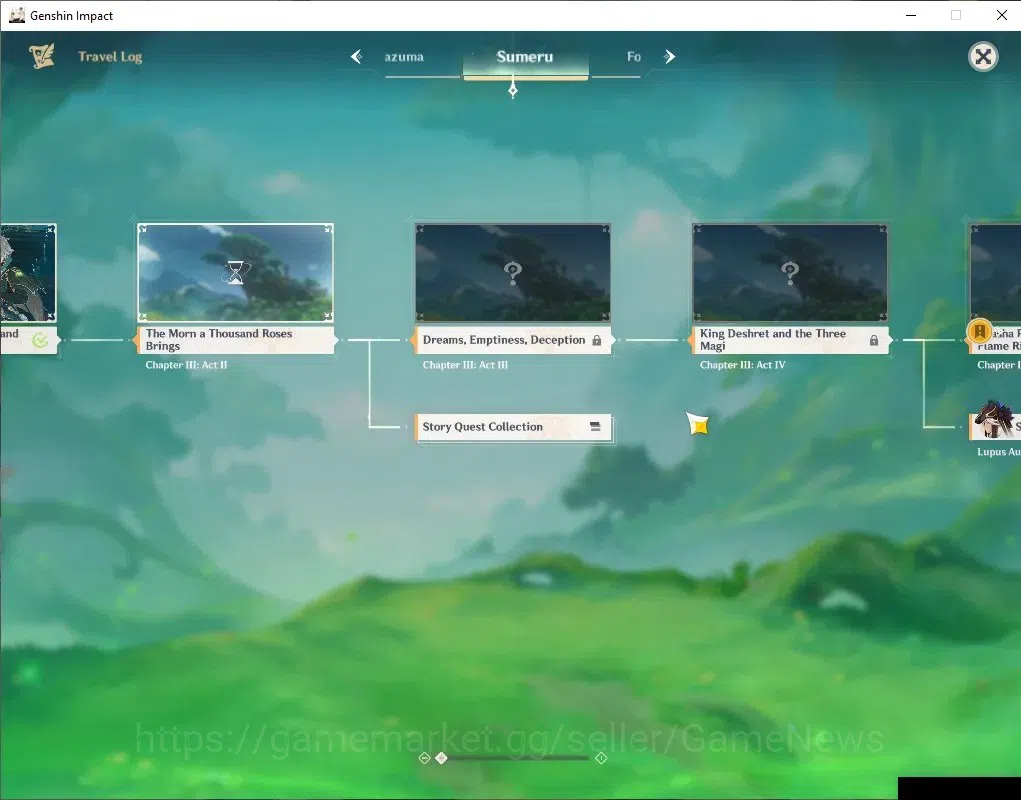Viewport: 1021px width, 800px height.
Task: Switch to the Fontaine region tab
Action: (x=634, y=57)
